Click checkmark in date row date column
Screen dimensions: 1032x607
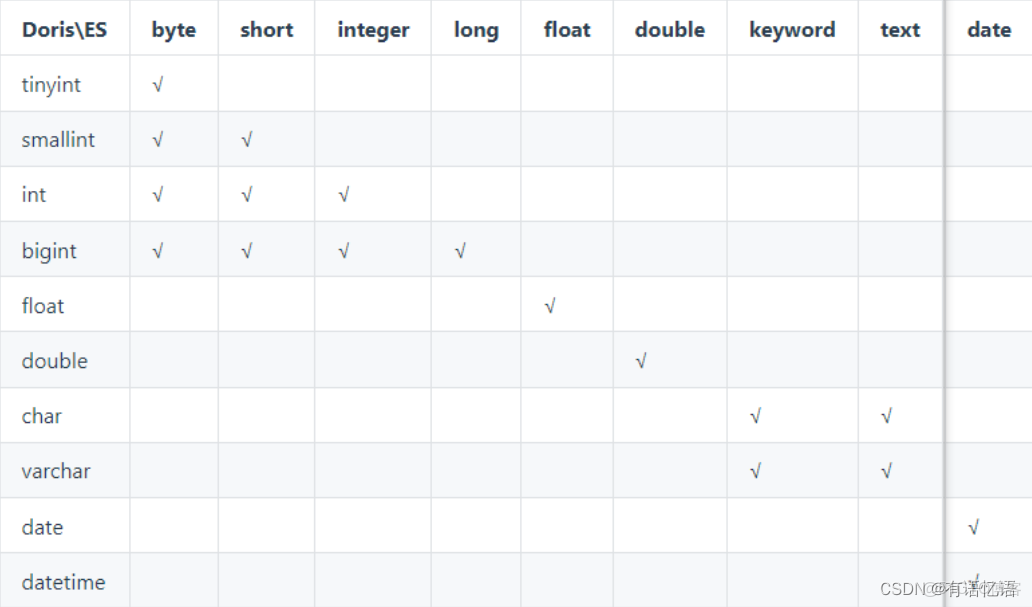pyautogui.click(x=973, y=527)
